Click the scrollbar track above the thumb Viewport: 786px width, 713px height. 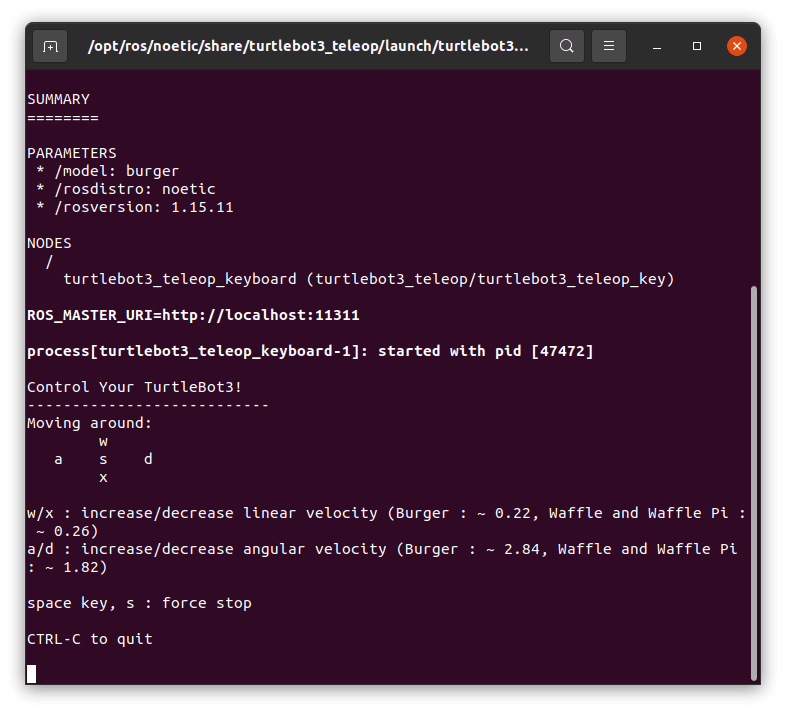[753, 180]
